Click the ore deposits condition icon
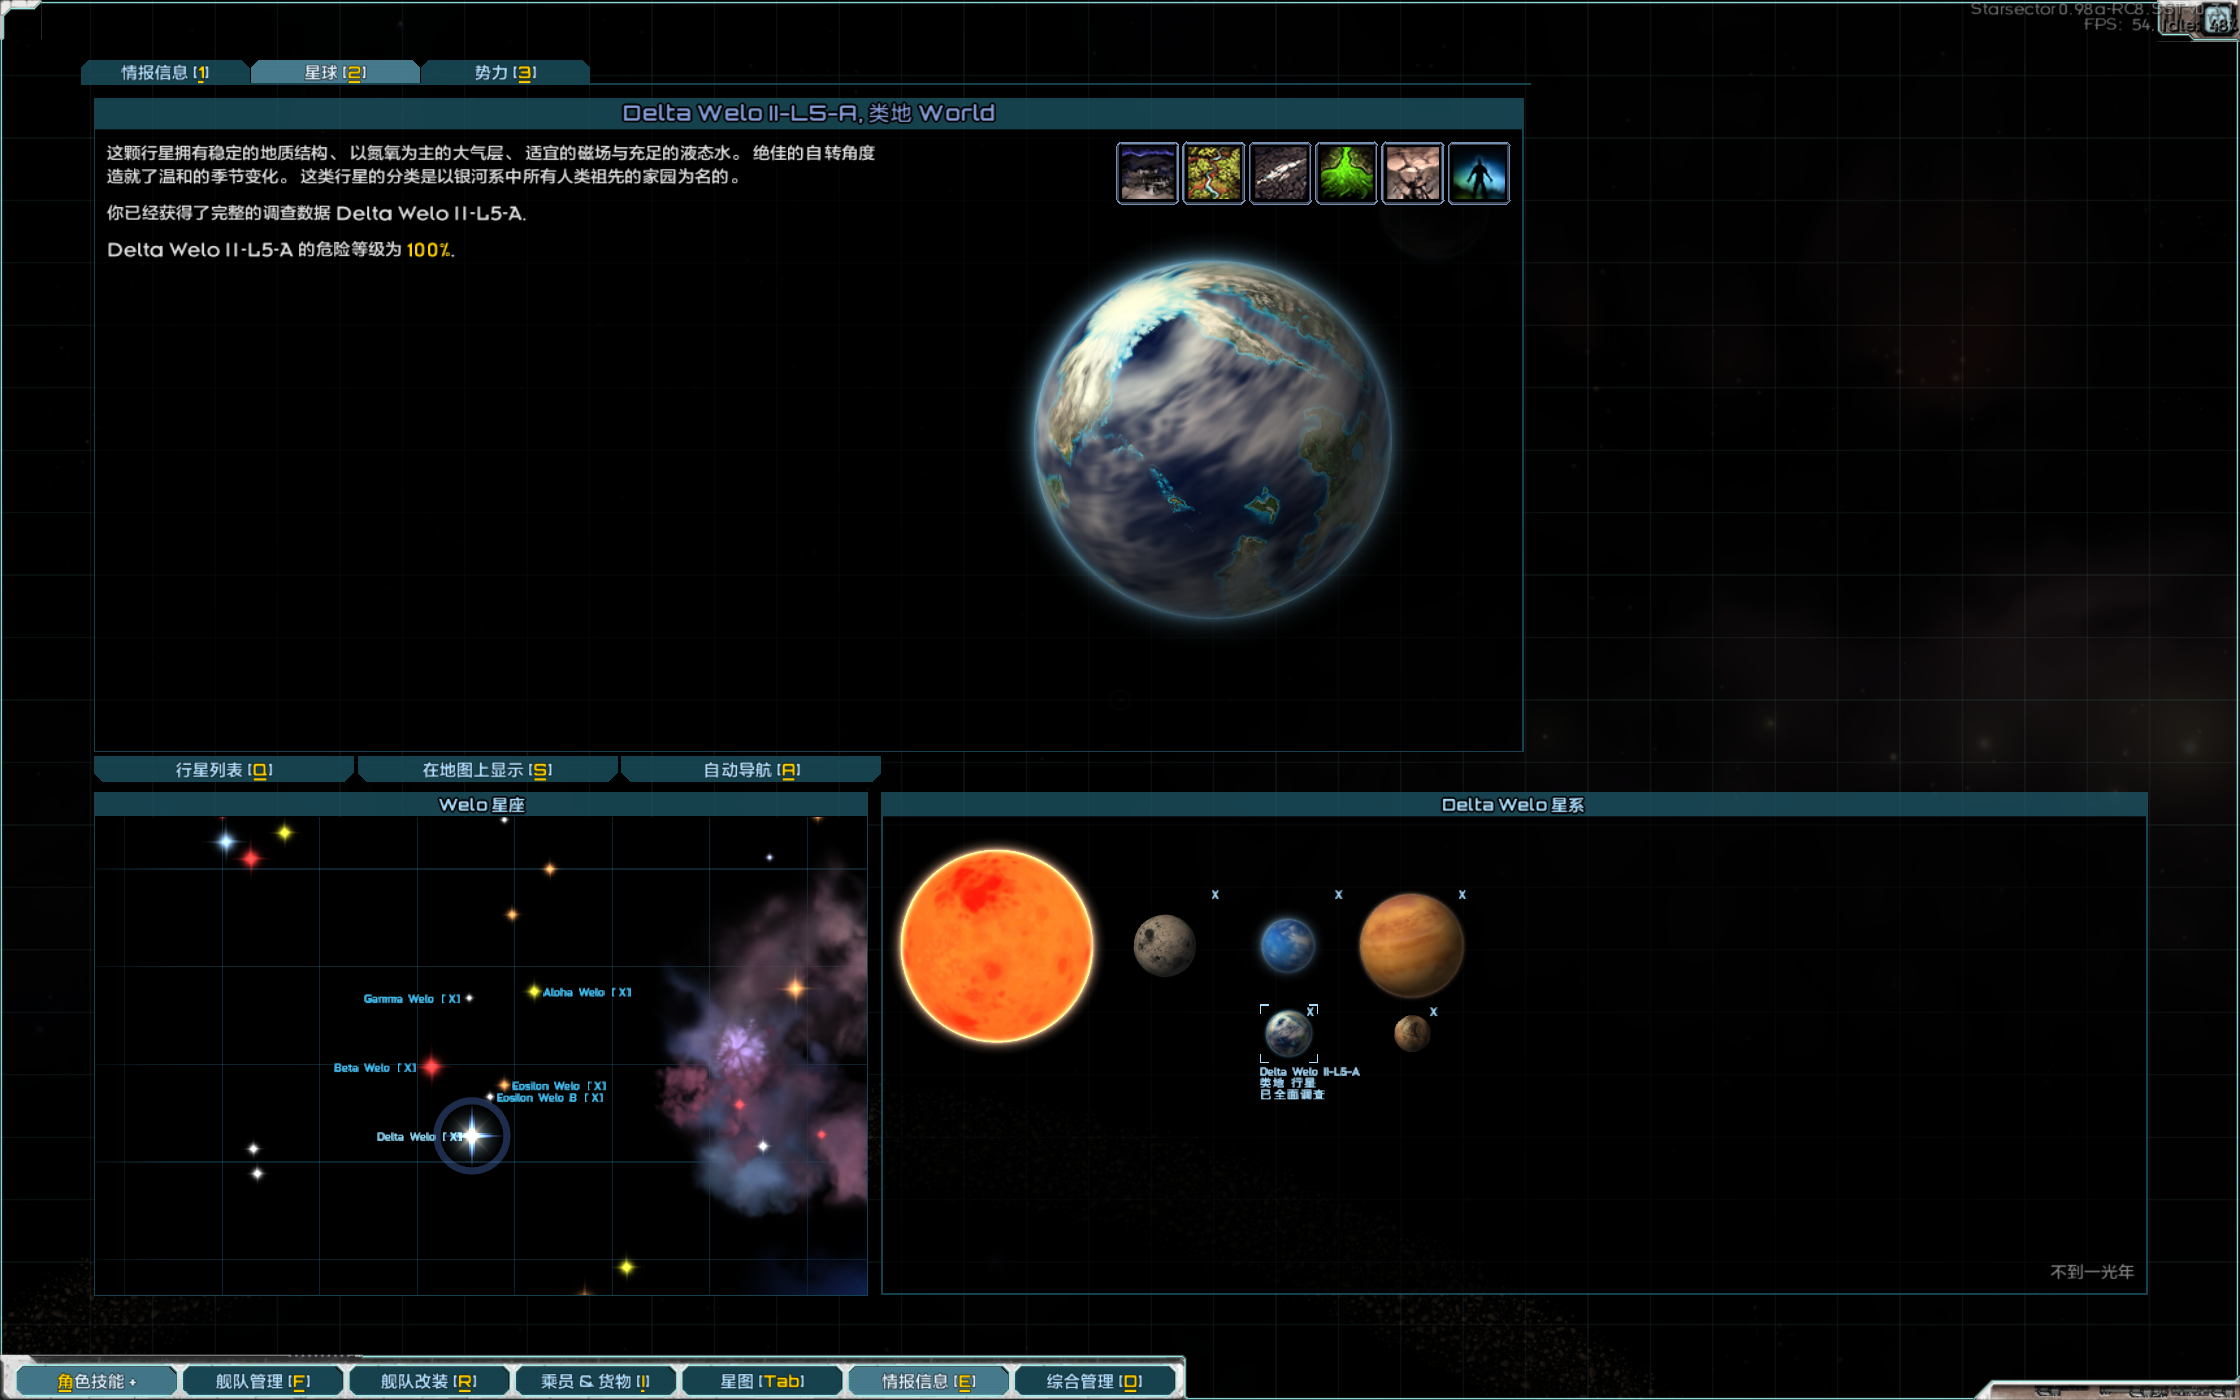The height and width of the screenshot is (1400, 2240). (x=1279, y=174)
